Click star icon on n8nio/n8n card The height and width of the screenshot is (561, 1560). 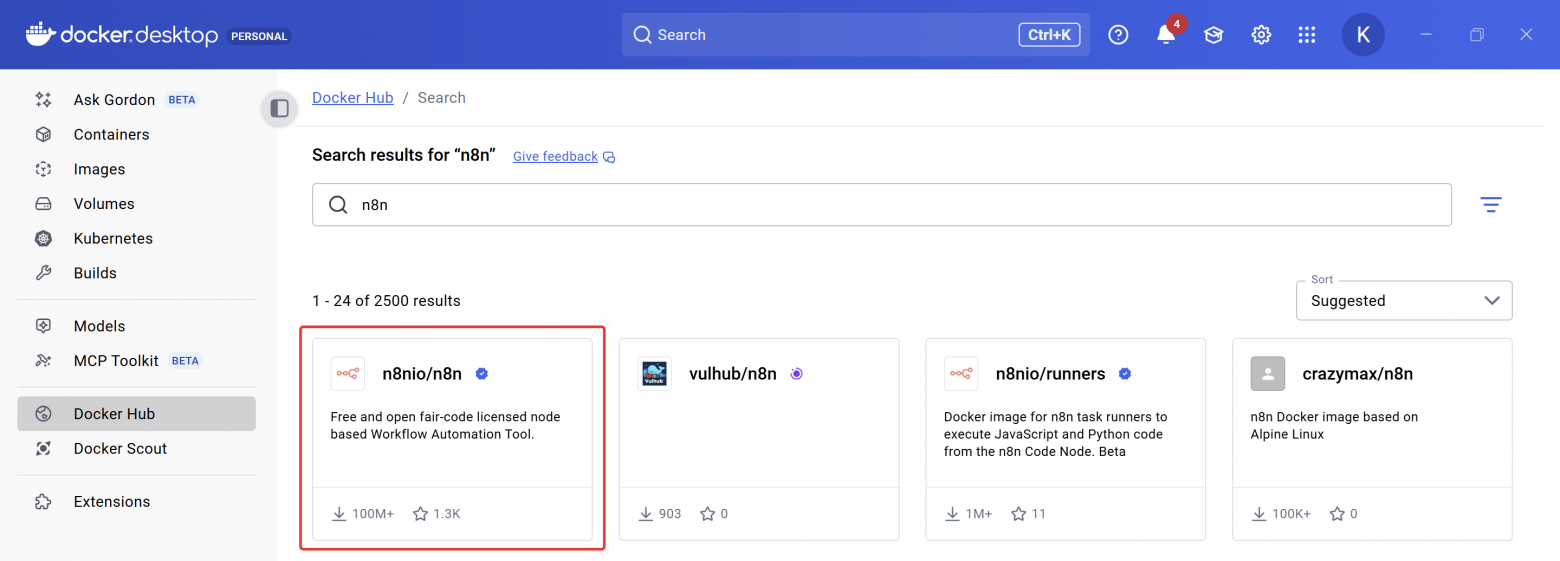click(x=420, y=514)
